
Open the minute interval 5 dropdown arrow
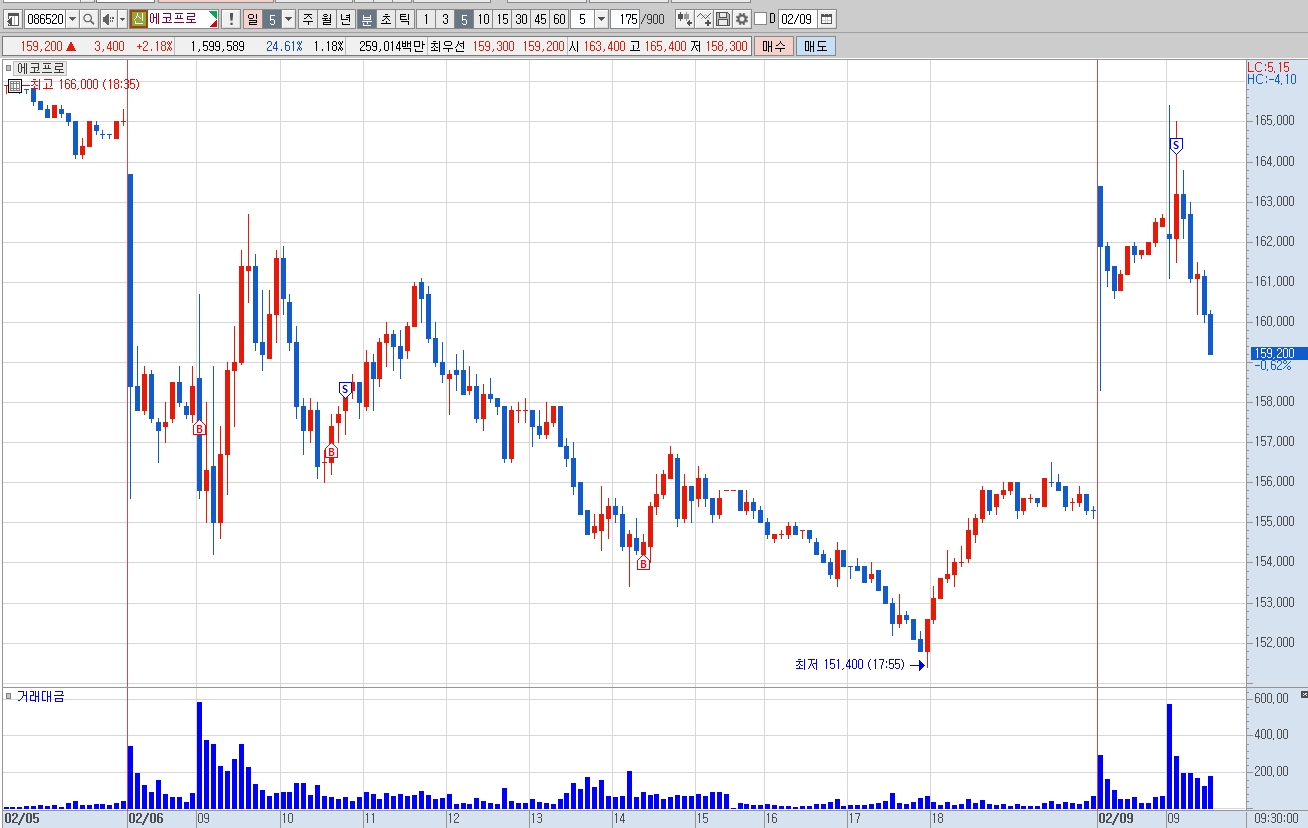(x=601, y=19)
